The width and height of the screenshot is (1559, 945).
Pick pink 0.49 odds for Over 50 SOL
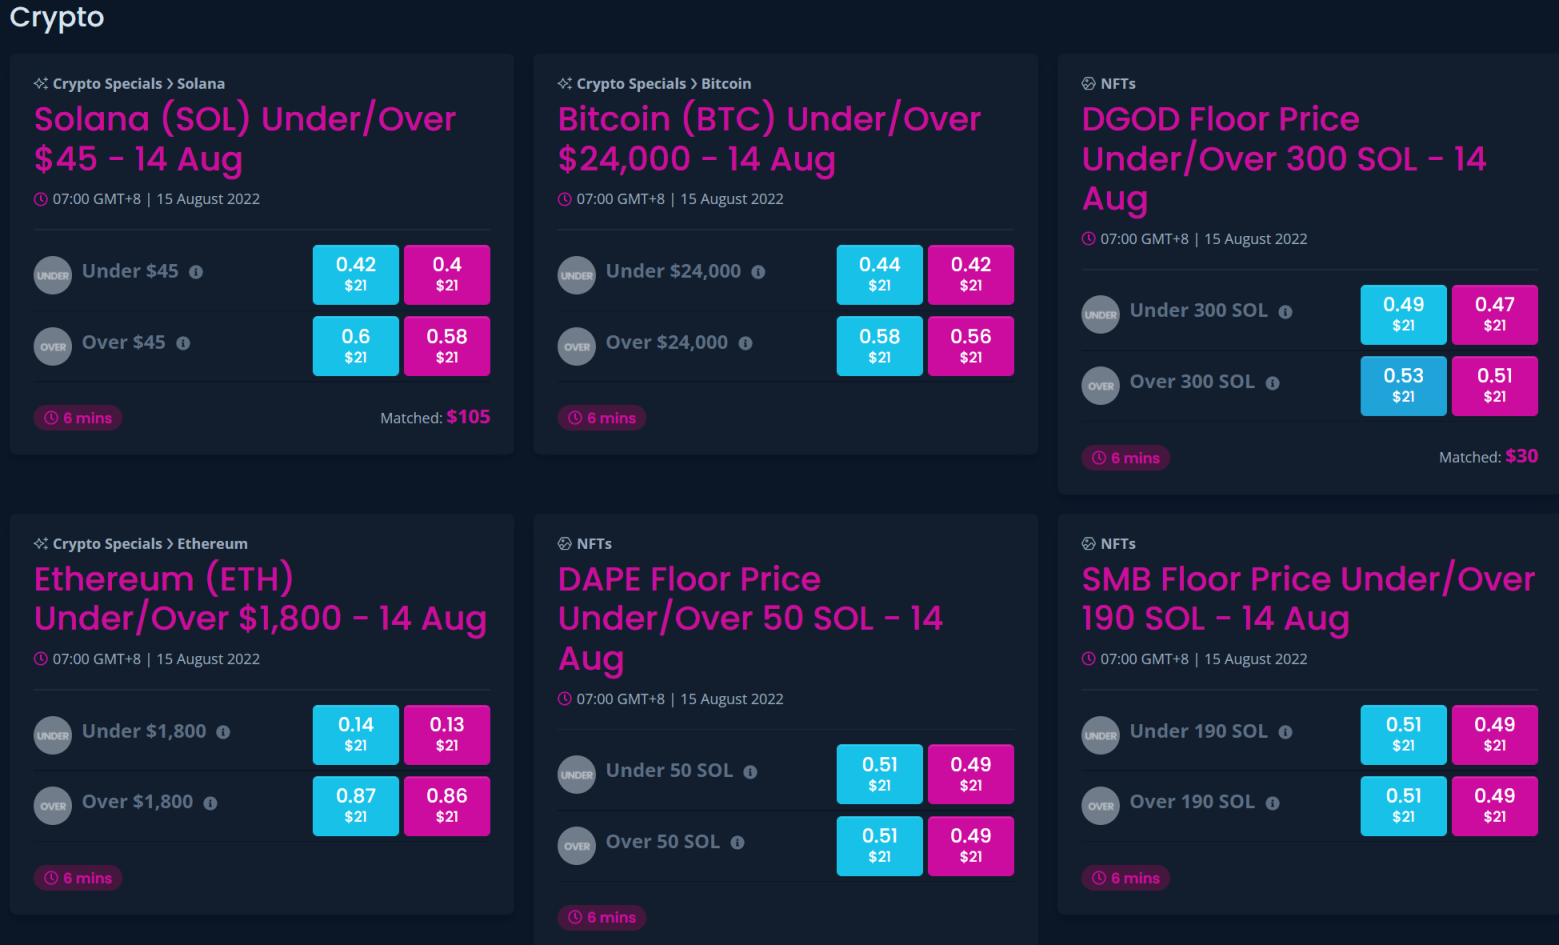coord(970,845)
